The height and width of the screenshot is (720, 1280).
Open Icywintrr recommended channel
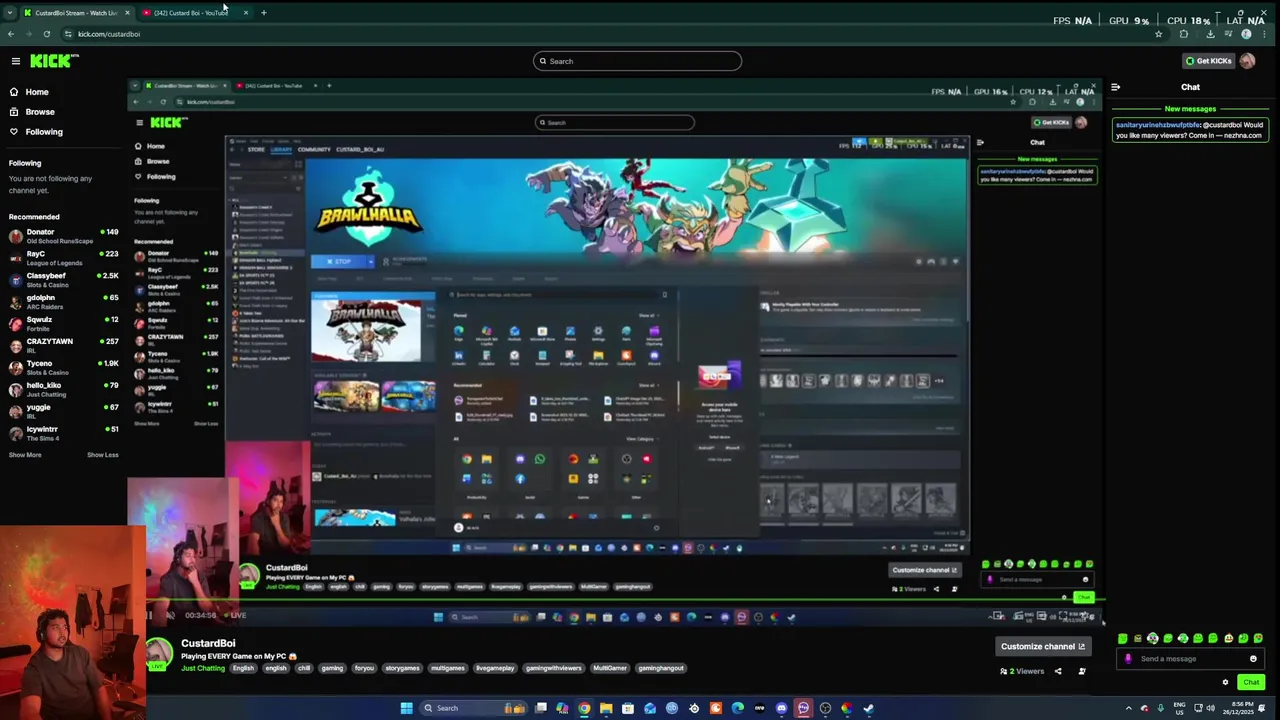tap(64, 433)
